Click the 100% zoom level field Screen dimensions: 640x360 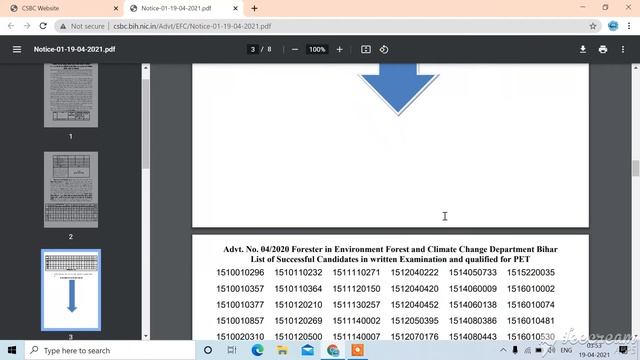pyautogui.click(x=317, y=49)
